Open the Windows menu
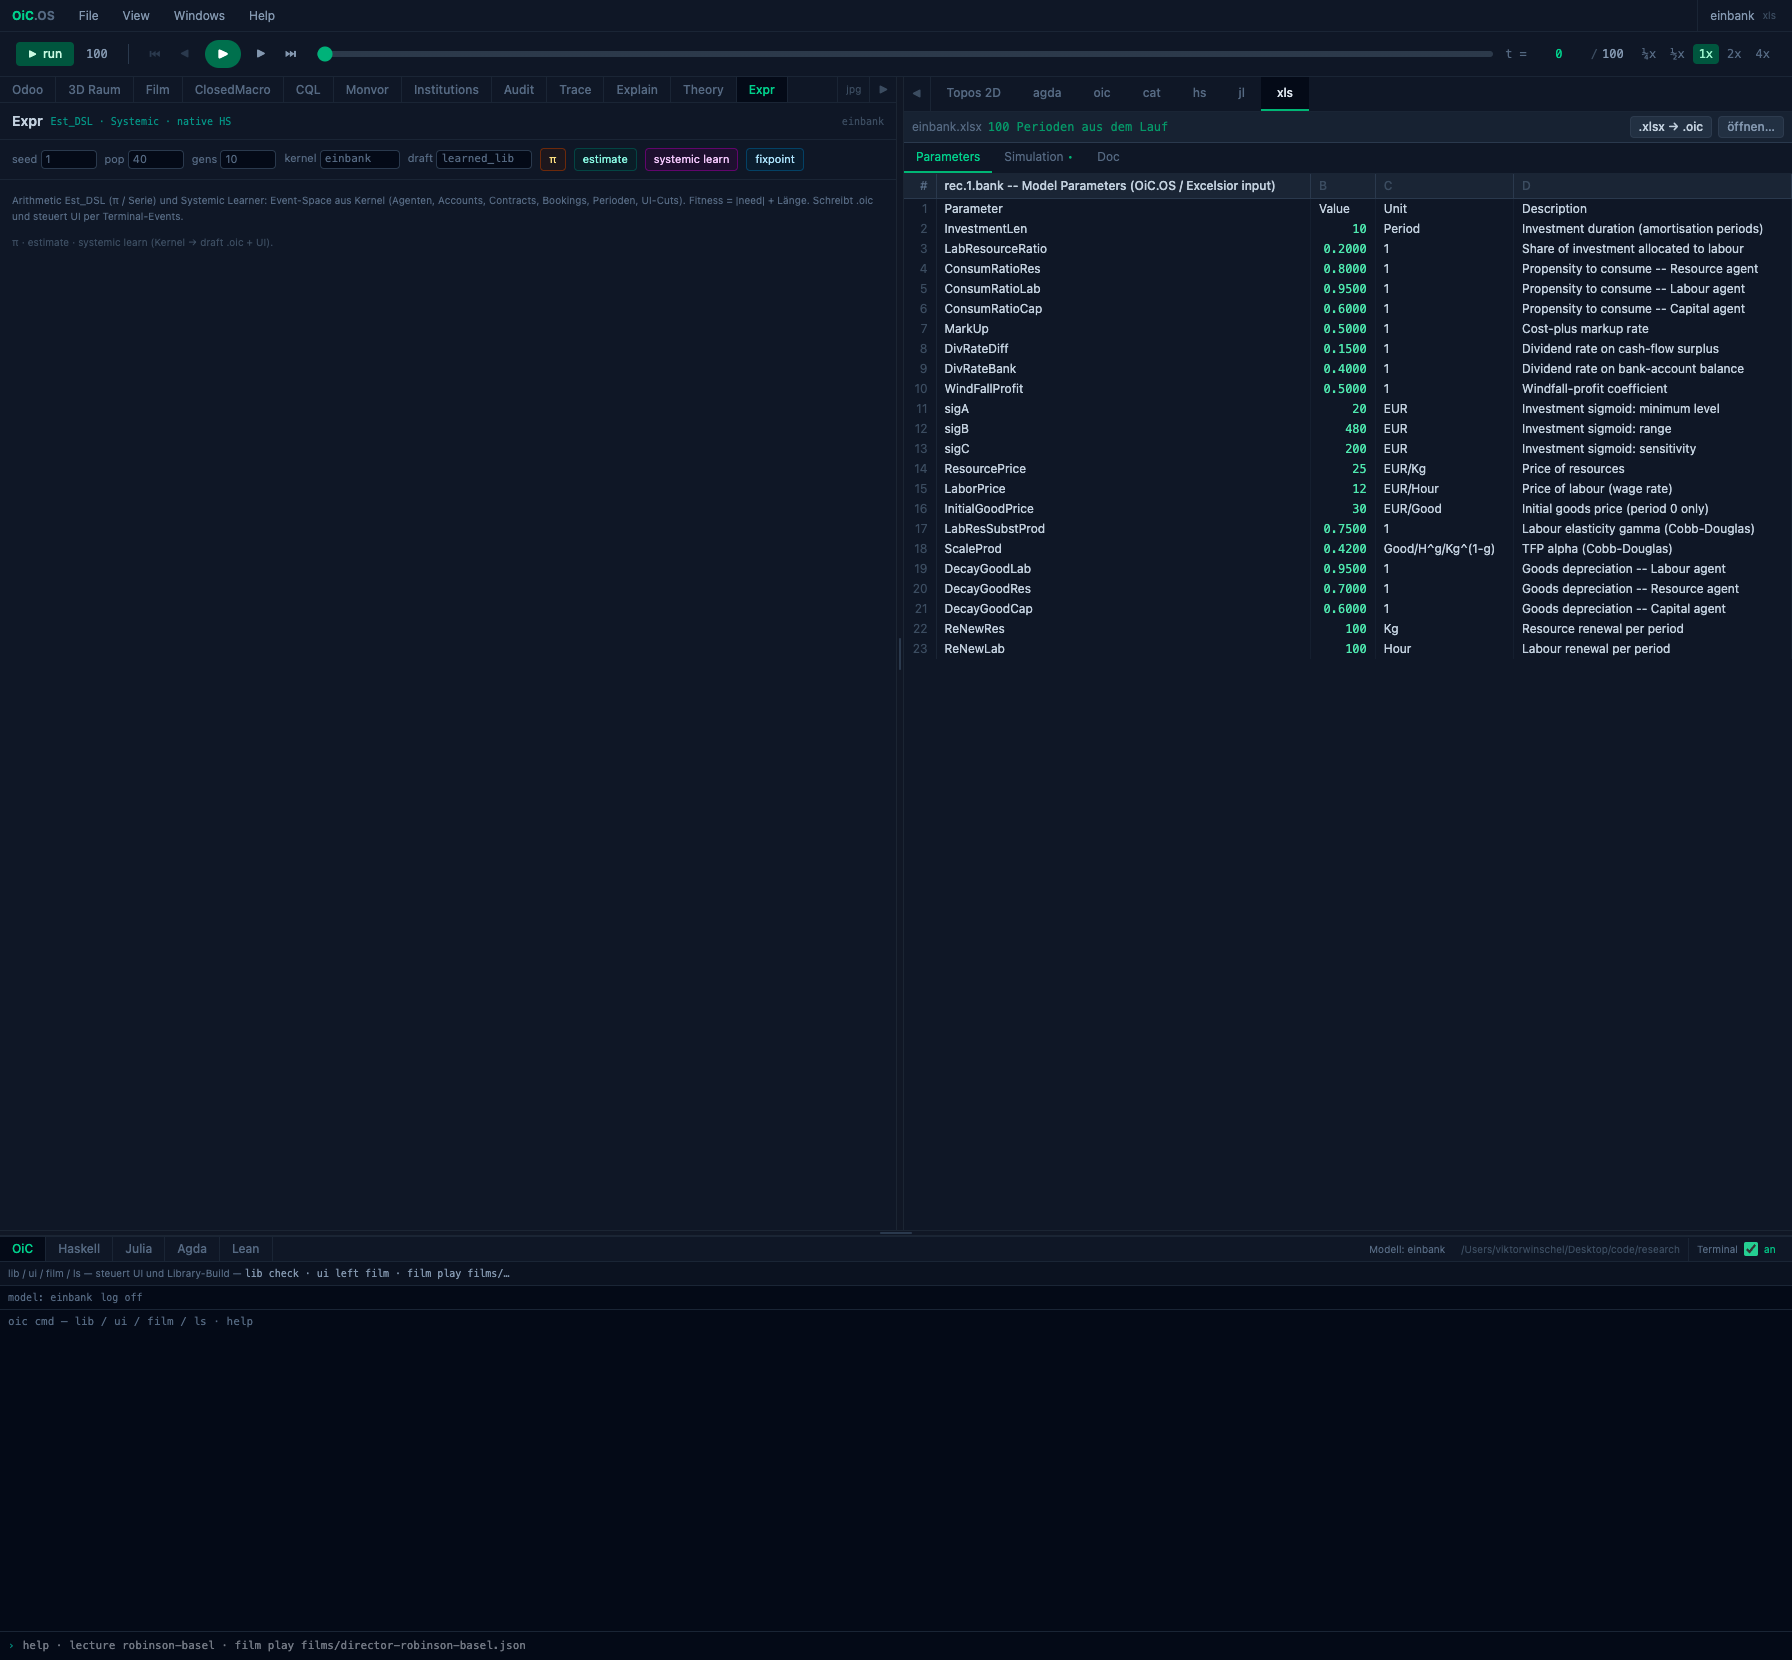The width and height of the screenshot is (1792, 1660). pyautogui.click(x=199, y=16)
